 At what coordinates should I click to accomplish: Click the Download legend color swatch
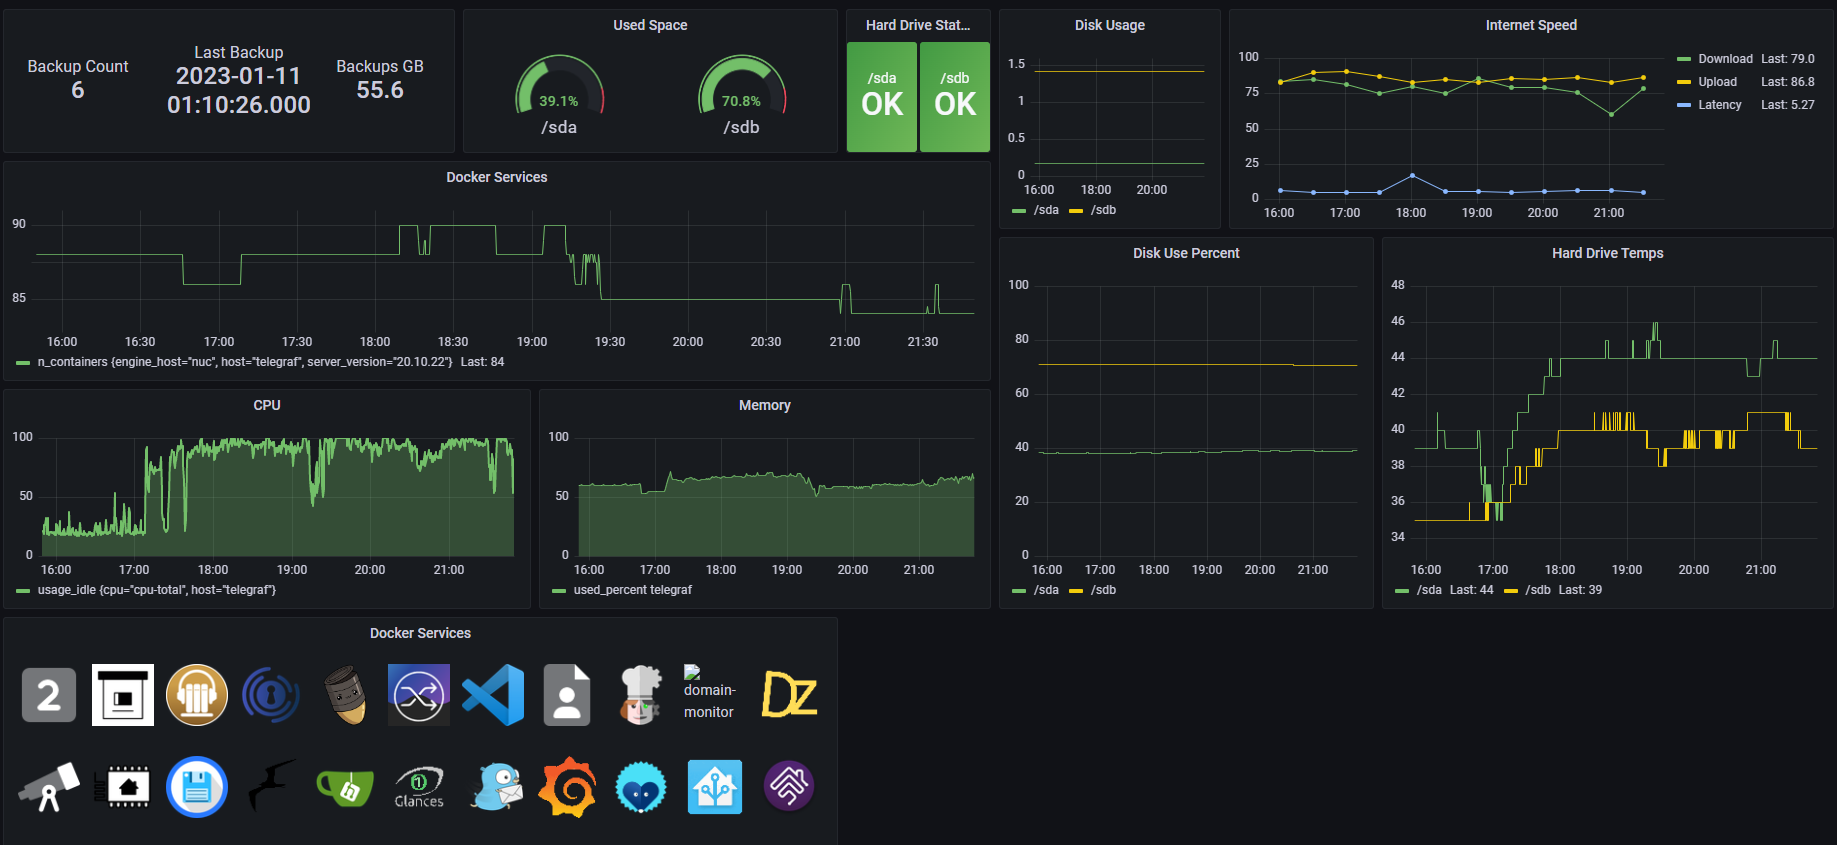click(x=1684, y=59)
